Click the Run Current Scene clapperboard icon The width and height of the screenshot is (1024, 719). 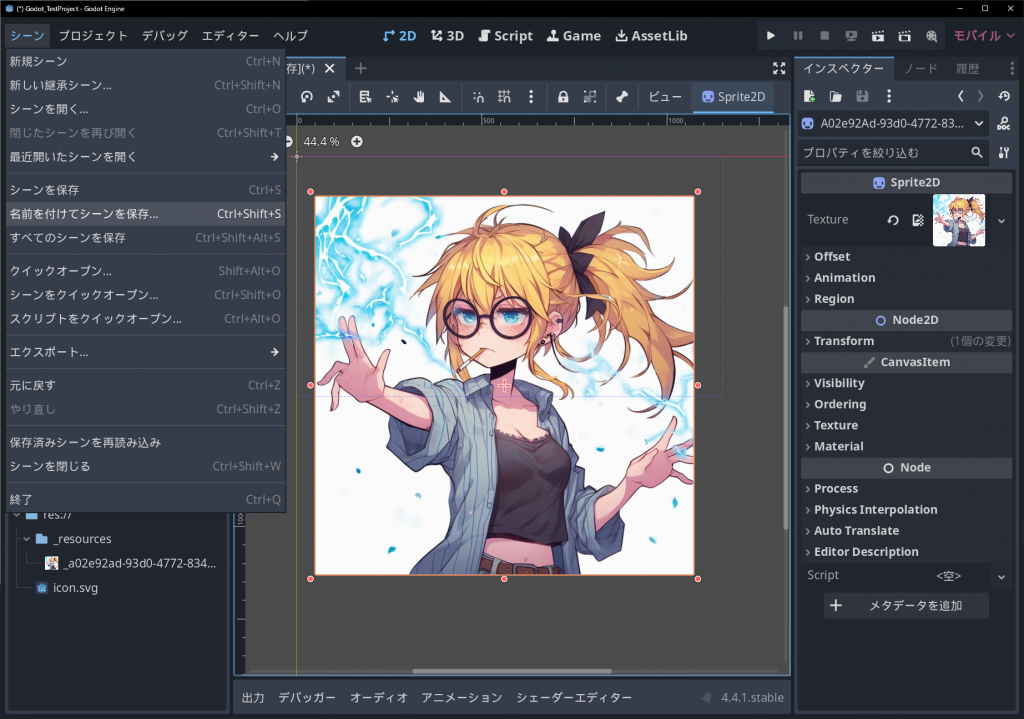coord(878,36)
